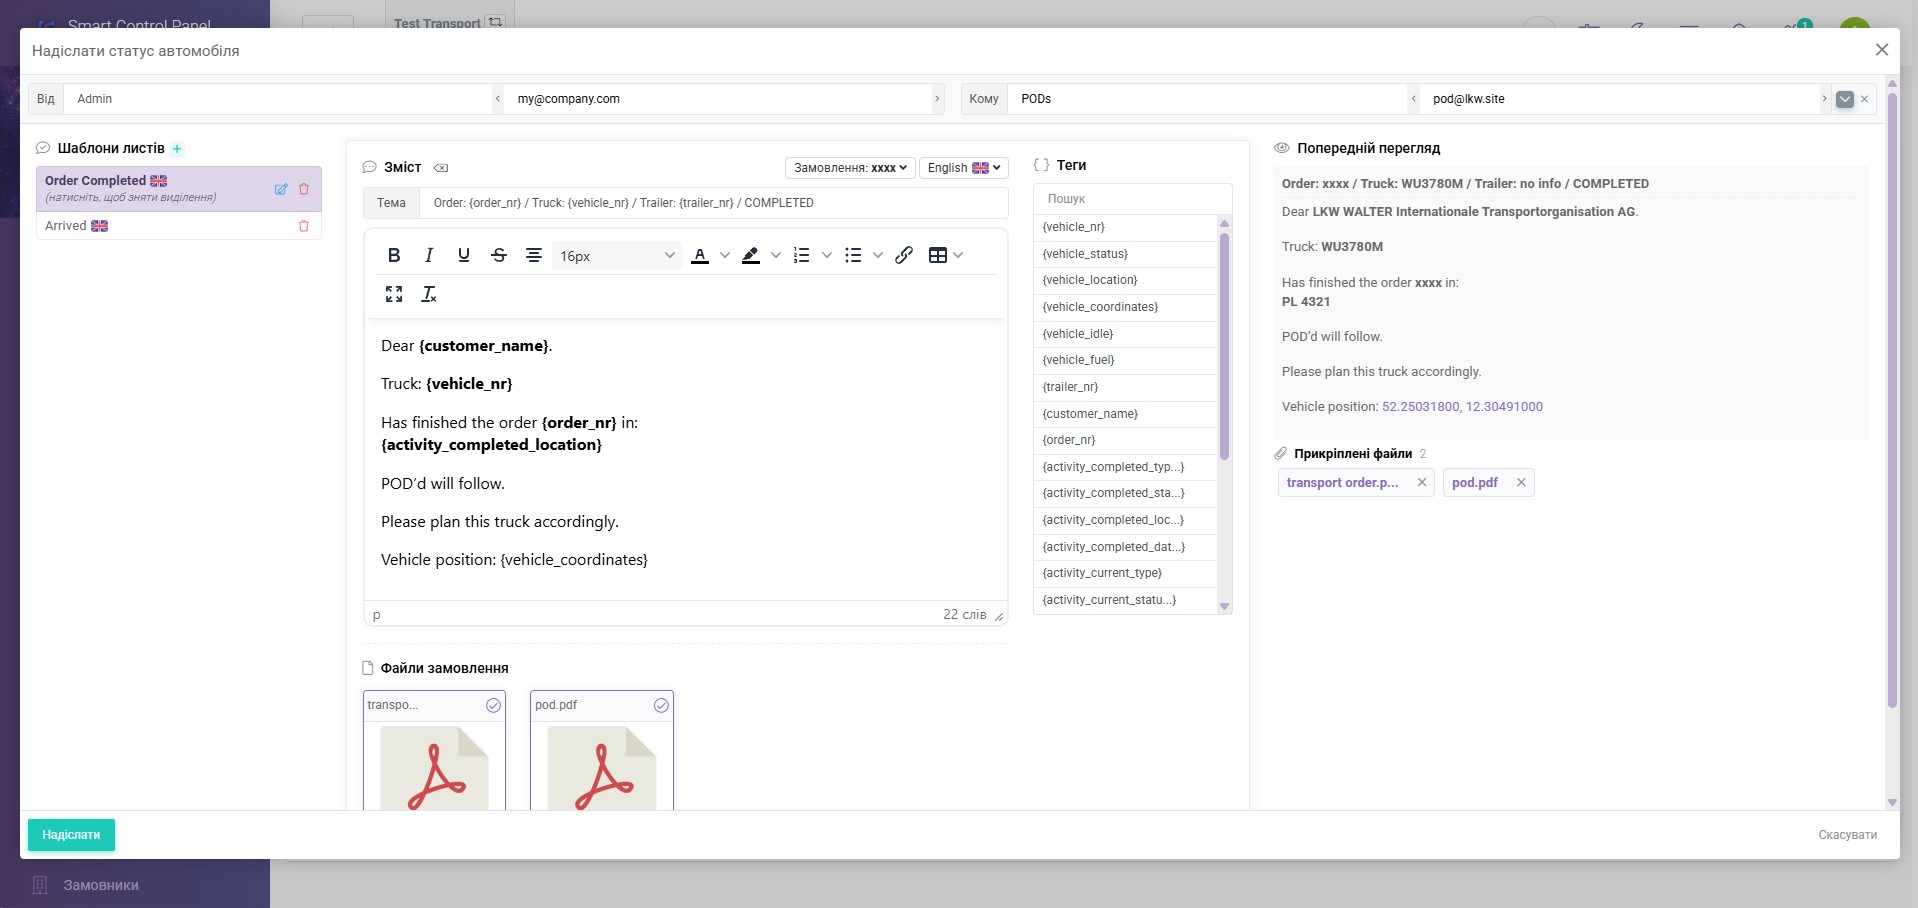The image size is (1918, 908).
Task: Toggle selection of transport order file
Action: (493, 705)
